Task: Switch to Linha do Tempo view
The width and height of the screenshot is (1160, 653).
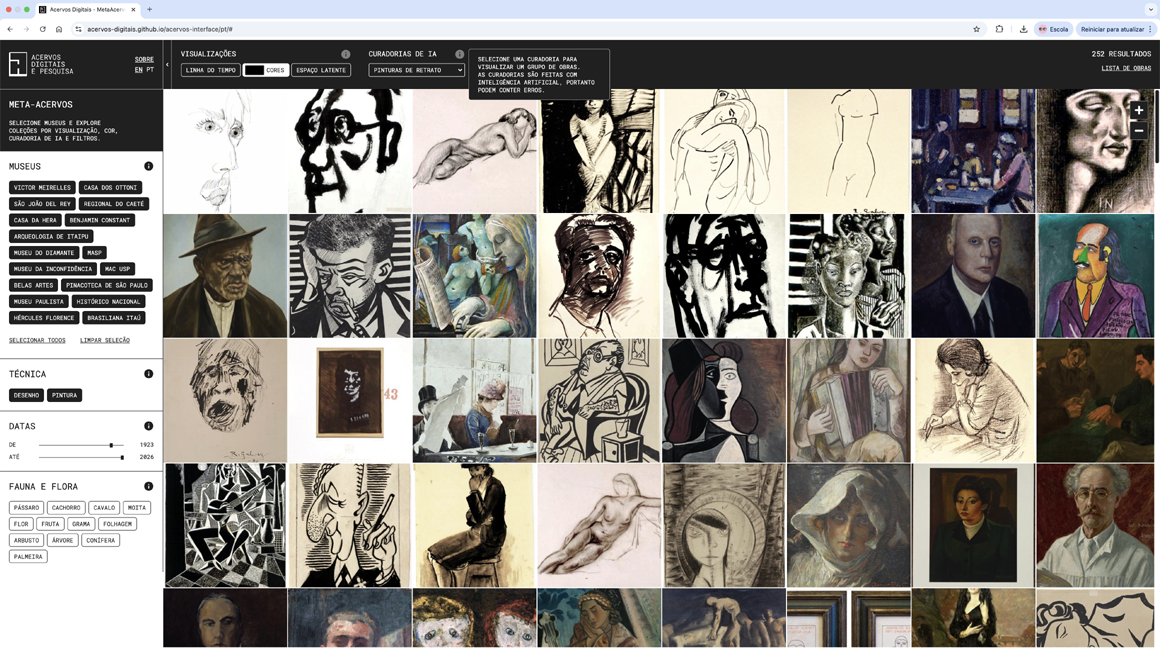Action: point(210,70)
